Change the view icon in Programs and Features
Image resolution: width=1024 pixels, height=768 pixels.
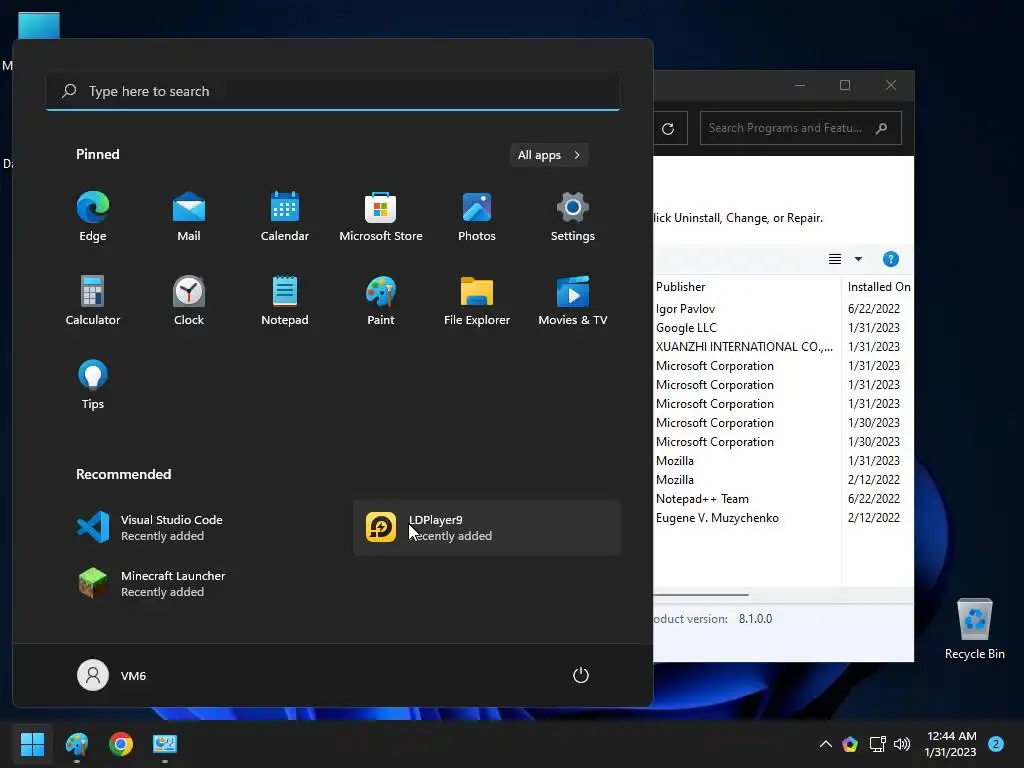click(835, 259)
